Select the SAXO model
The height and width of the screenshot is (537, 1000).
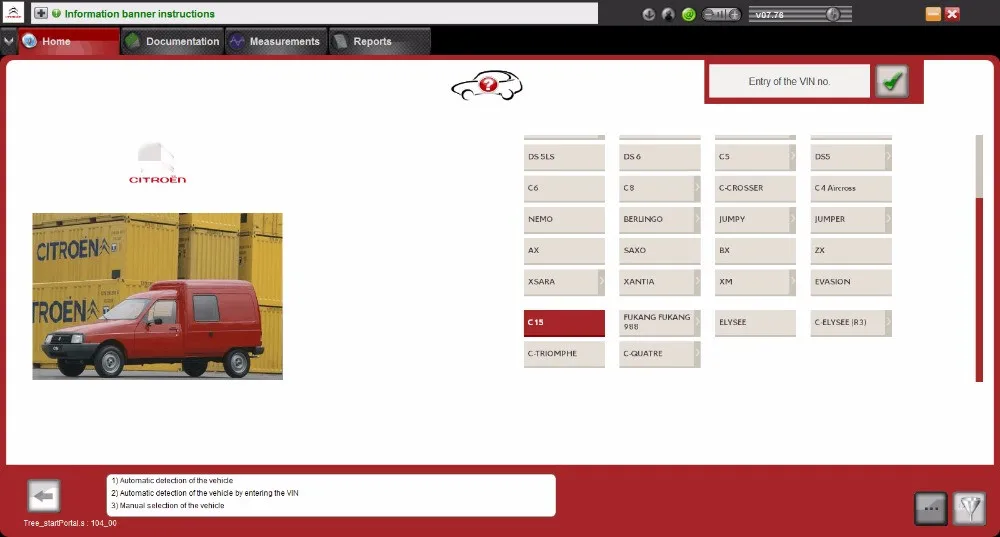pyautogui.click(x=659, y=251)
